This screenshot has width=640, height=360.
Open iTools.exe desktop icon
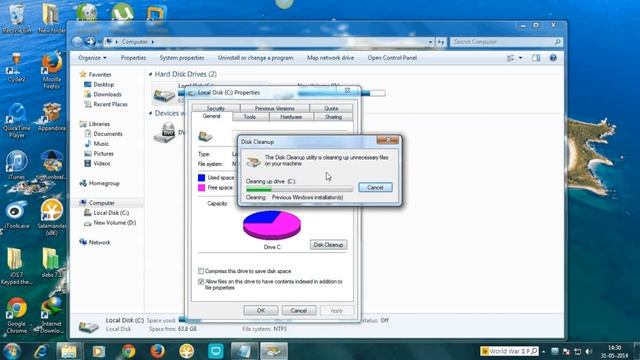tap(16, 214)
